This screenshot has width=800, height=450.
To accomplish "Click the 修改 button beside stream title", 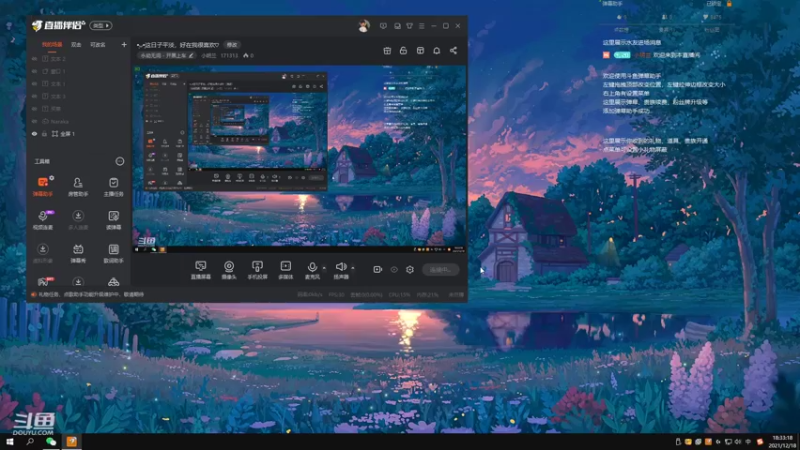I will [232, 45].
